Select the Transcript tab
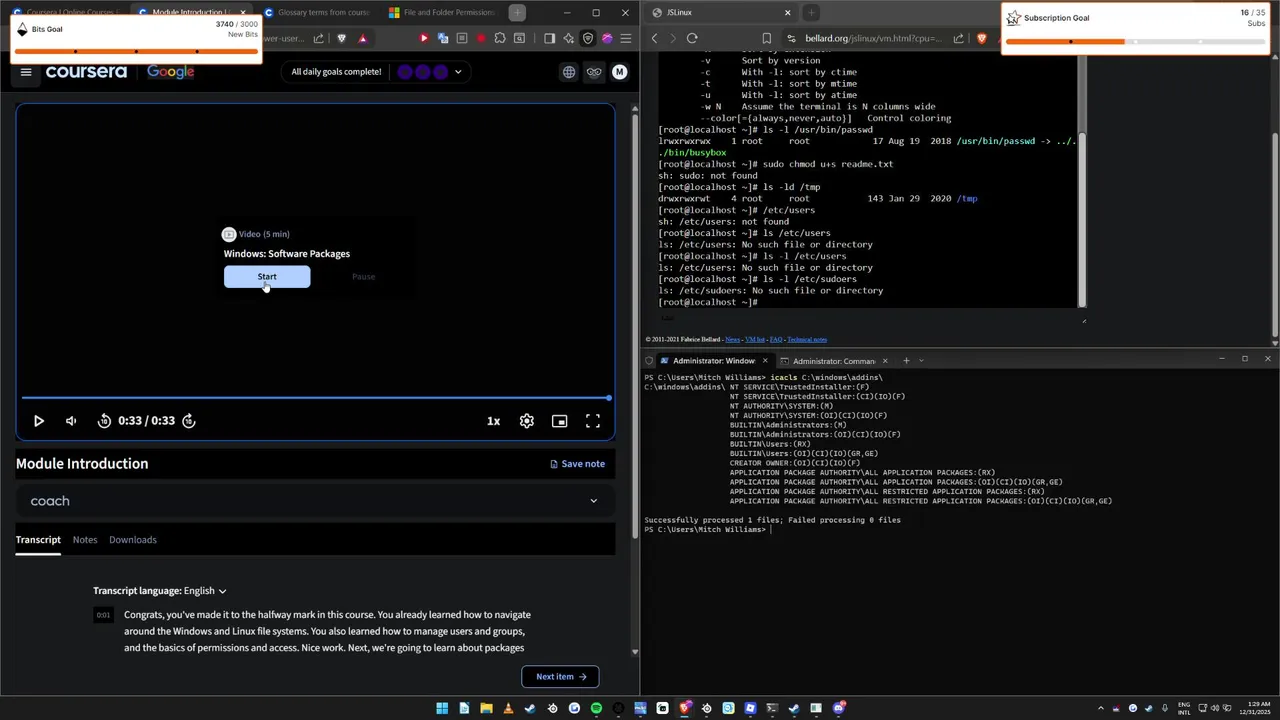The width and height of the screenshot is (1280, 720). pos(38,540)
